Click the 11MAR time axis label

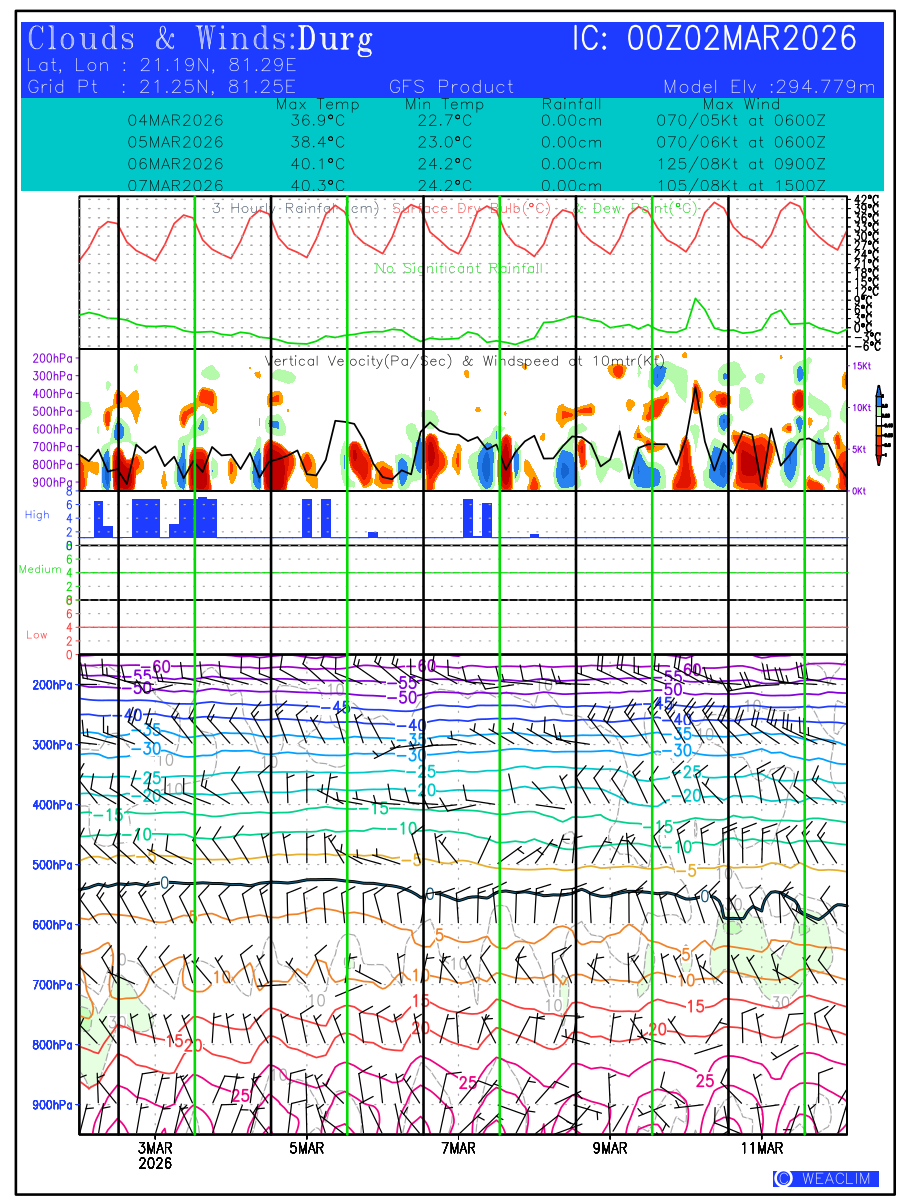click(761, 1149)
